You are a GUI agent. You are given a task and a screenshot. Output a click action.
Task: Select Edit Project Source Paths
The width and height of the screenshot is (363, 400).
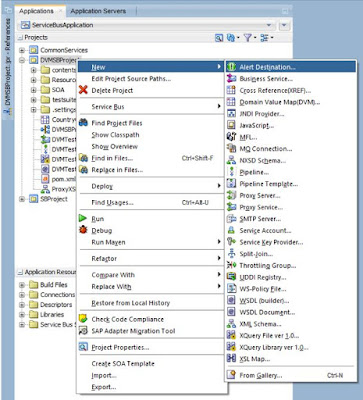[x=151, y=79]
